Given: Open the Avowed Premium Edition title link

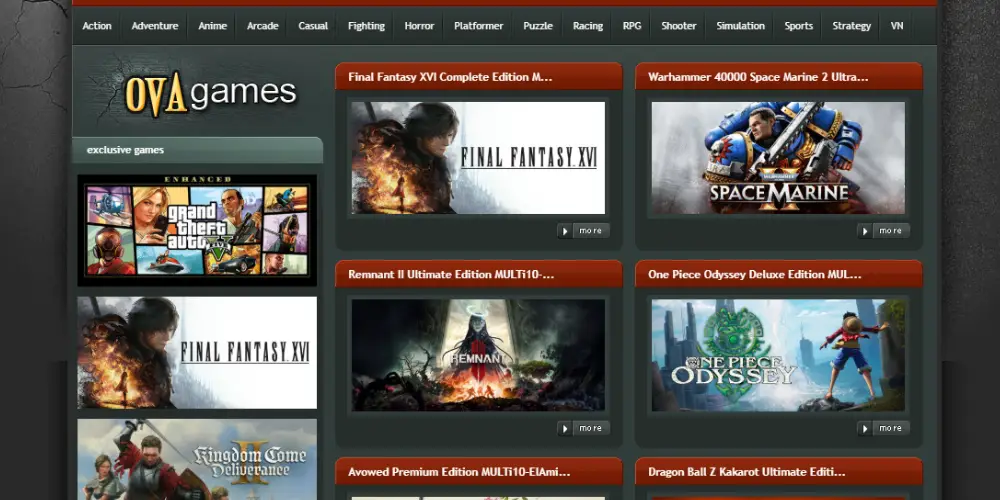Looking at the screenshot, I should (x=459, y=472).
